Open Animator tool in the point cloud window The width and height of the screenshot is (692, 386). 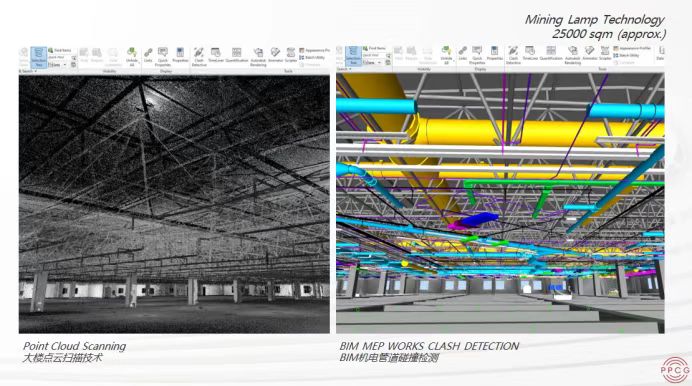[275, 55]
